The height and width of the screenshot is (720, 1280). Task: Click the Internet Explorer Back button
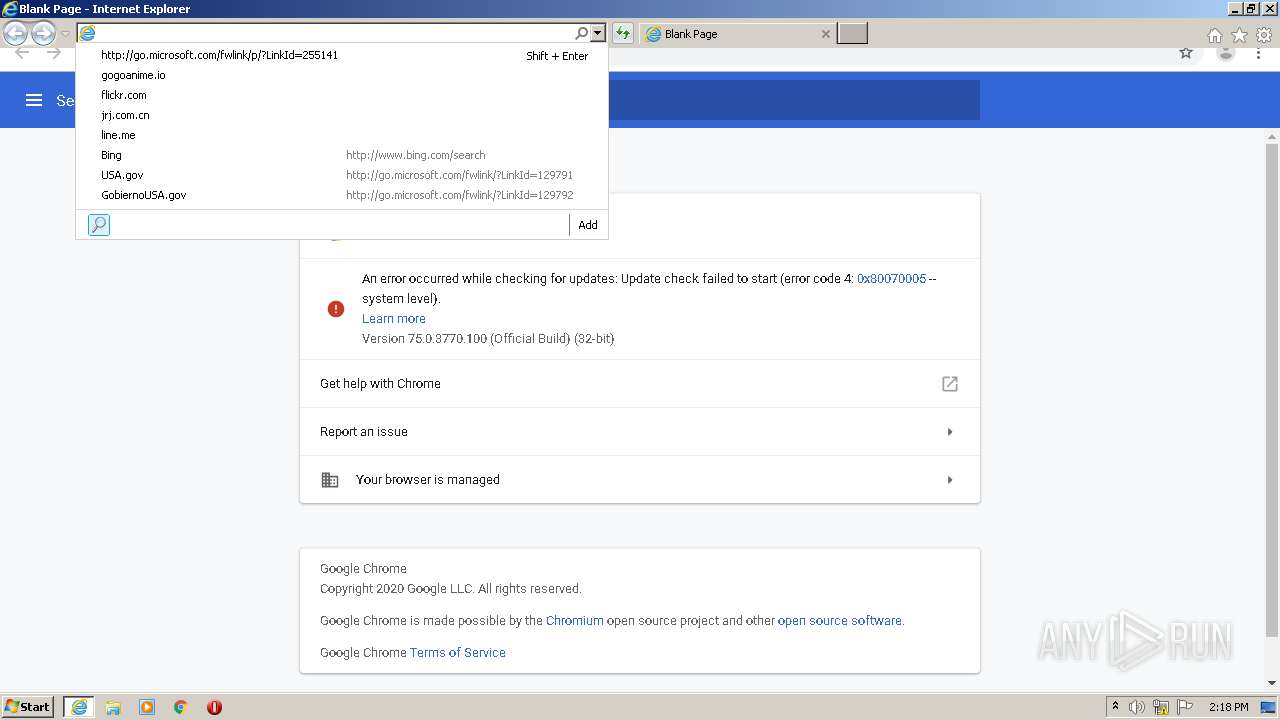(x=16, y=34)
